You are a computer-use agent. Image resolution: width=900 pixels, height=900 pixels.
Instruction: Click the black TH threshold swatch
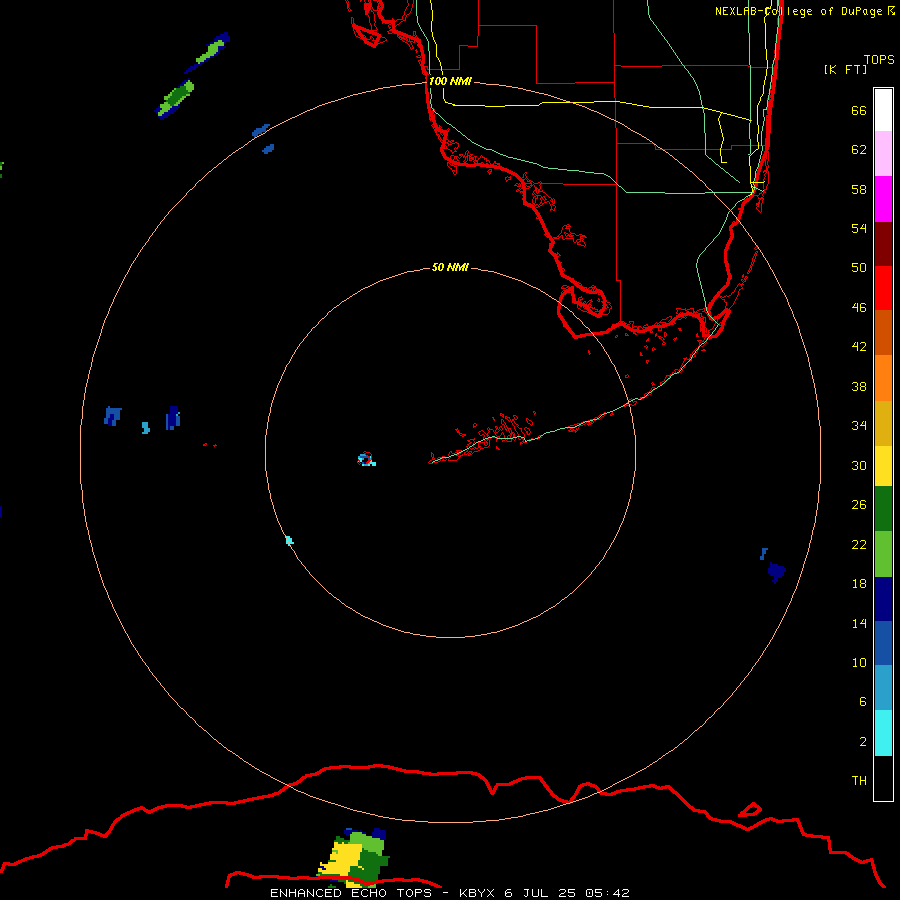pos(883,778)
